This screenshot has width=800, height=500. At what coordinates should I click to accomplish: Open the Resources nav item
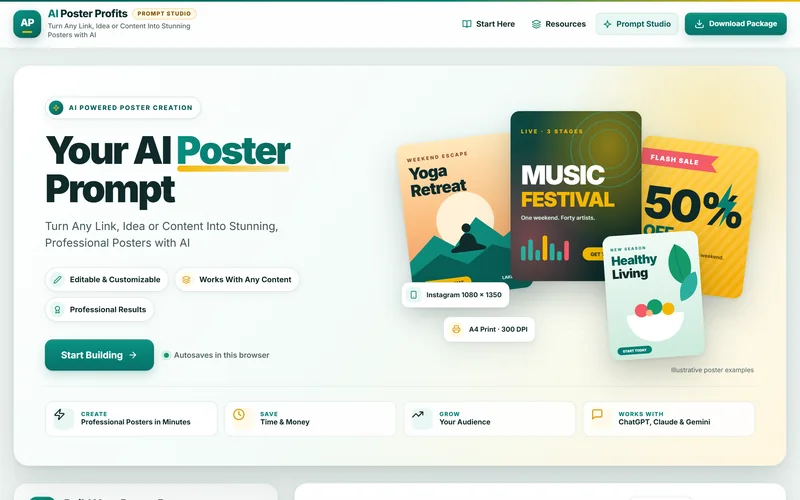coord(559,24)
